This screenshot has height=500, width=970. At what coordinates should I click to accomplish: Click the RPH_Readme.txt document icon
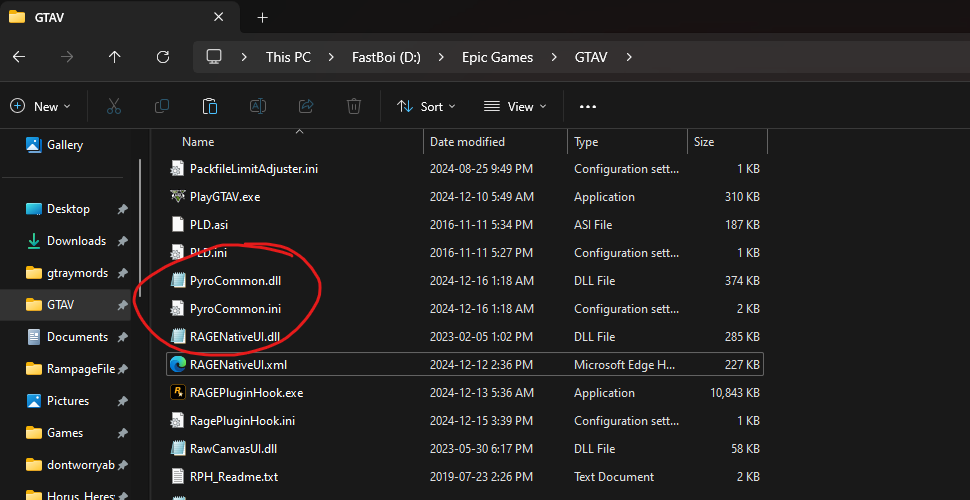[x=178, y=476]
